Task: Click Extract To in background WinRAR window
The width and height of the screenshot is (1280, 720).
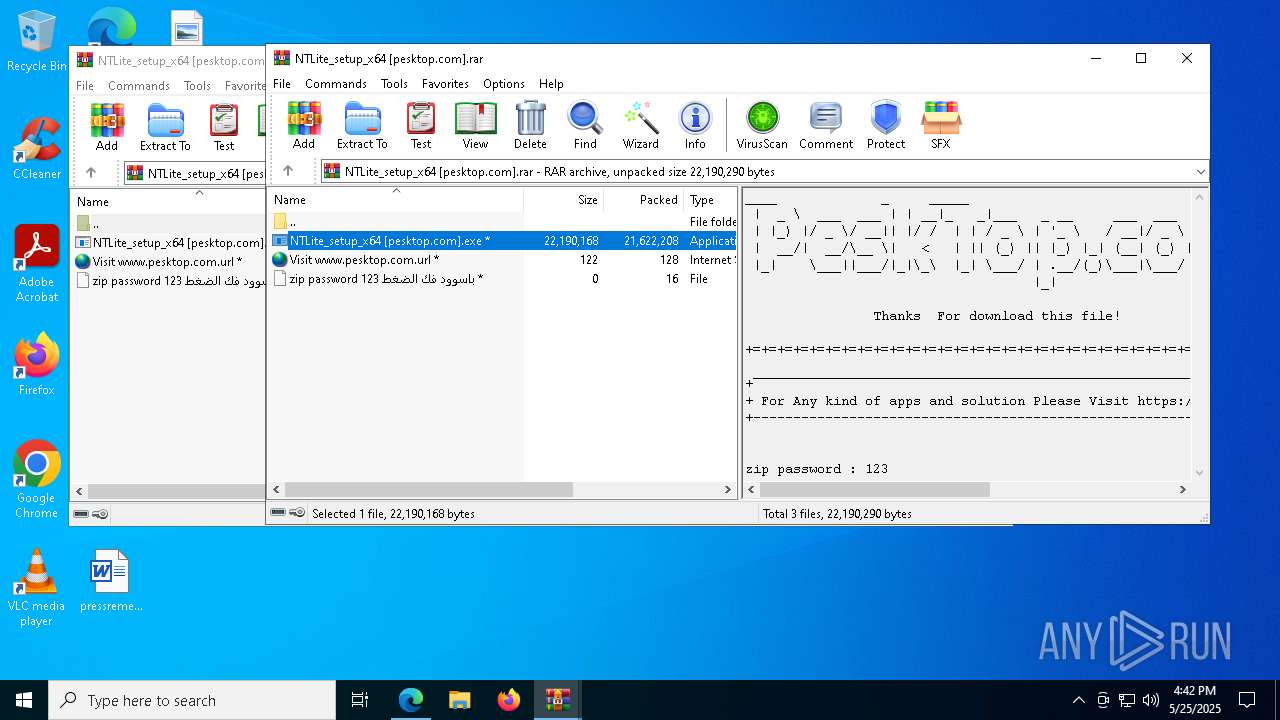Action: [165, 127]
